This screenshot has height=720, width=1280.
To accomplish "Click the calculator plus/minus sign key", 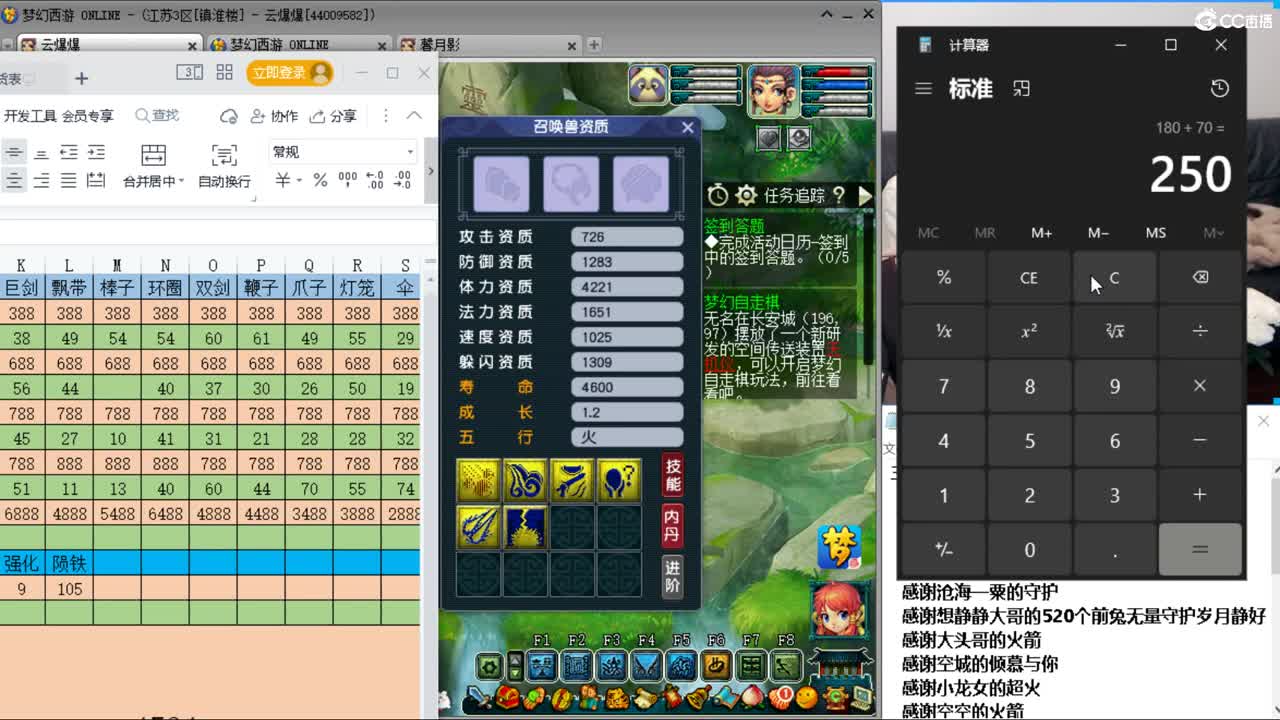I will [x=943, y=549].
